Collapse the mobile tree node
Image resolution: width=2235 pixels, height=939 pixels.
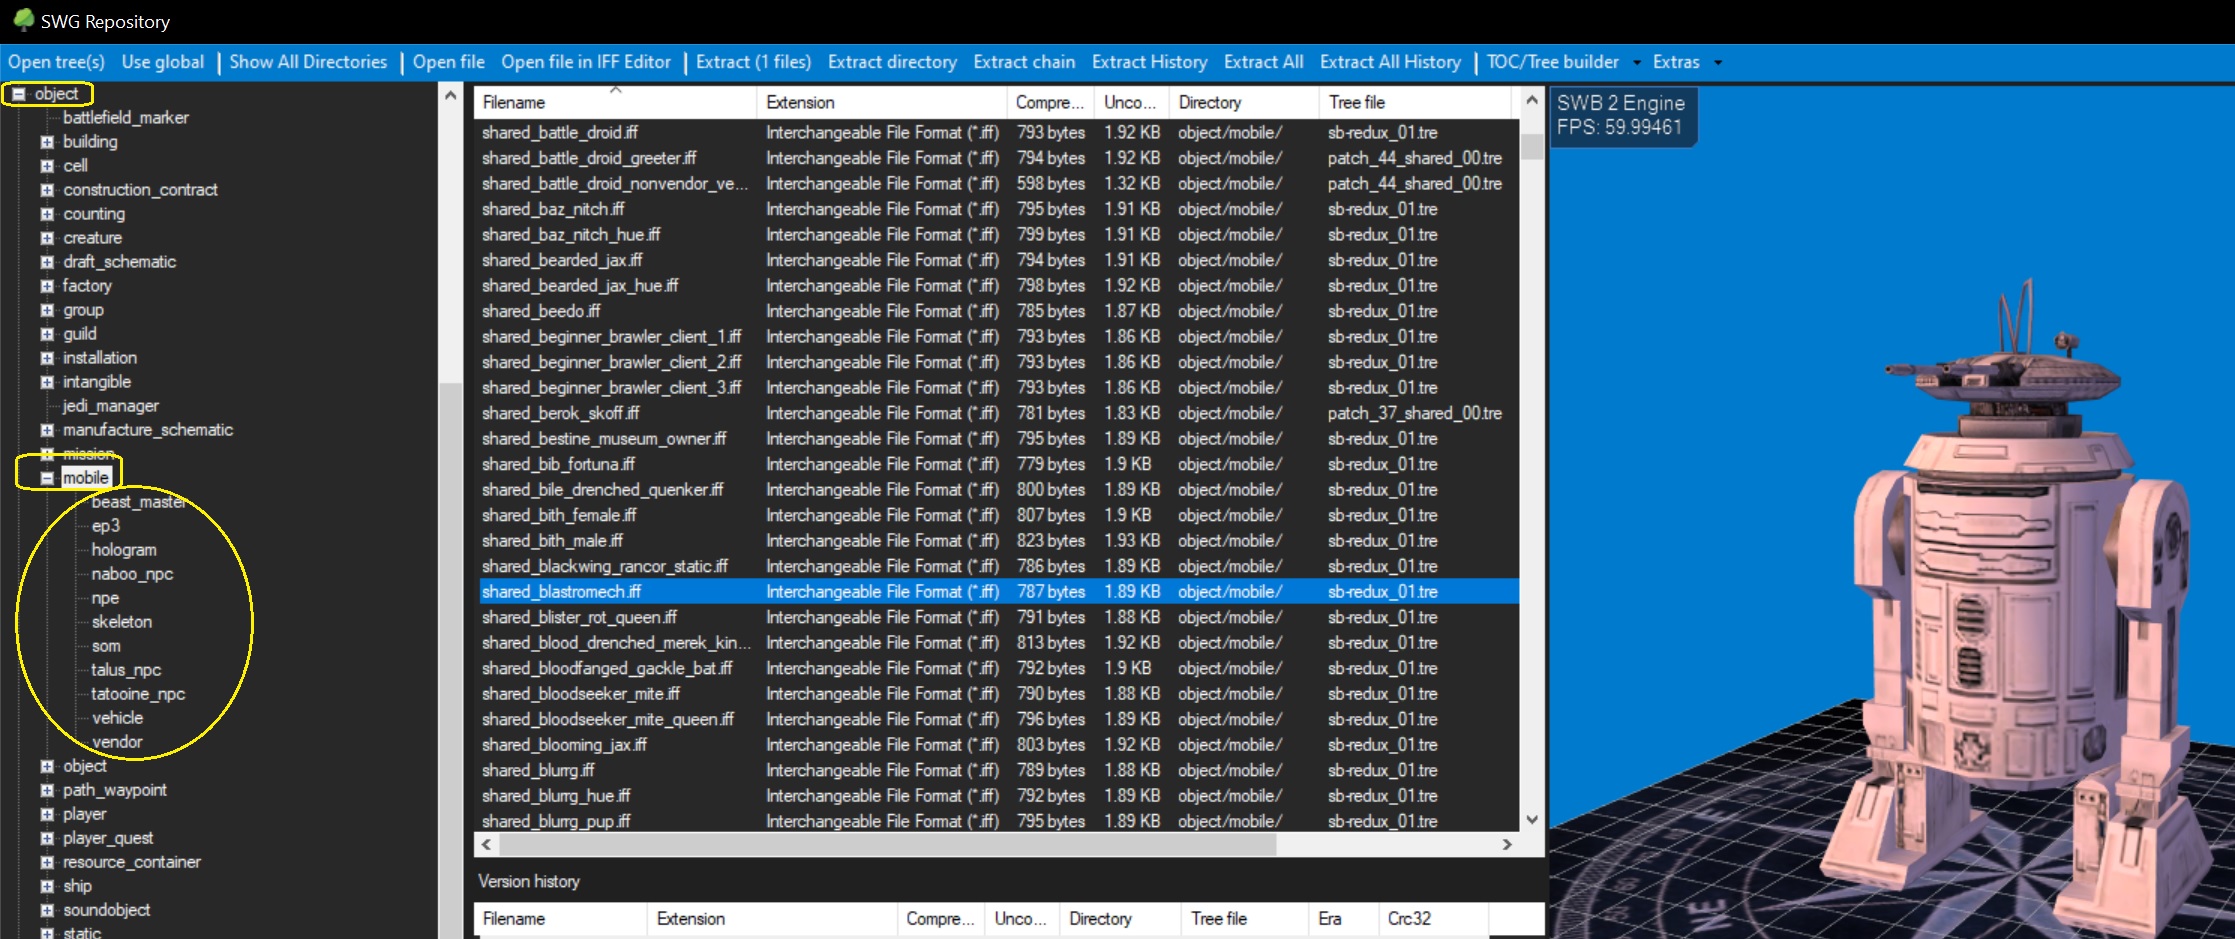coord(47,478)
